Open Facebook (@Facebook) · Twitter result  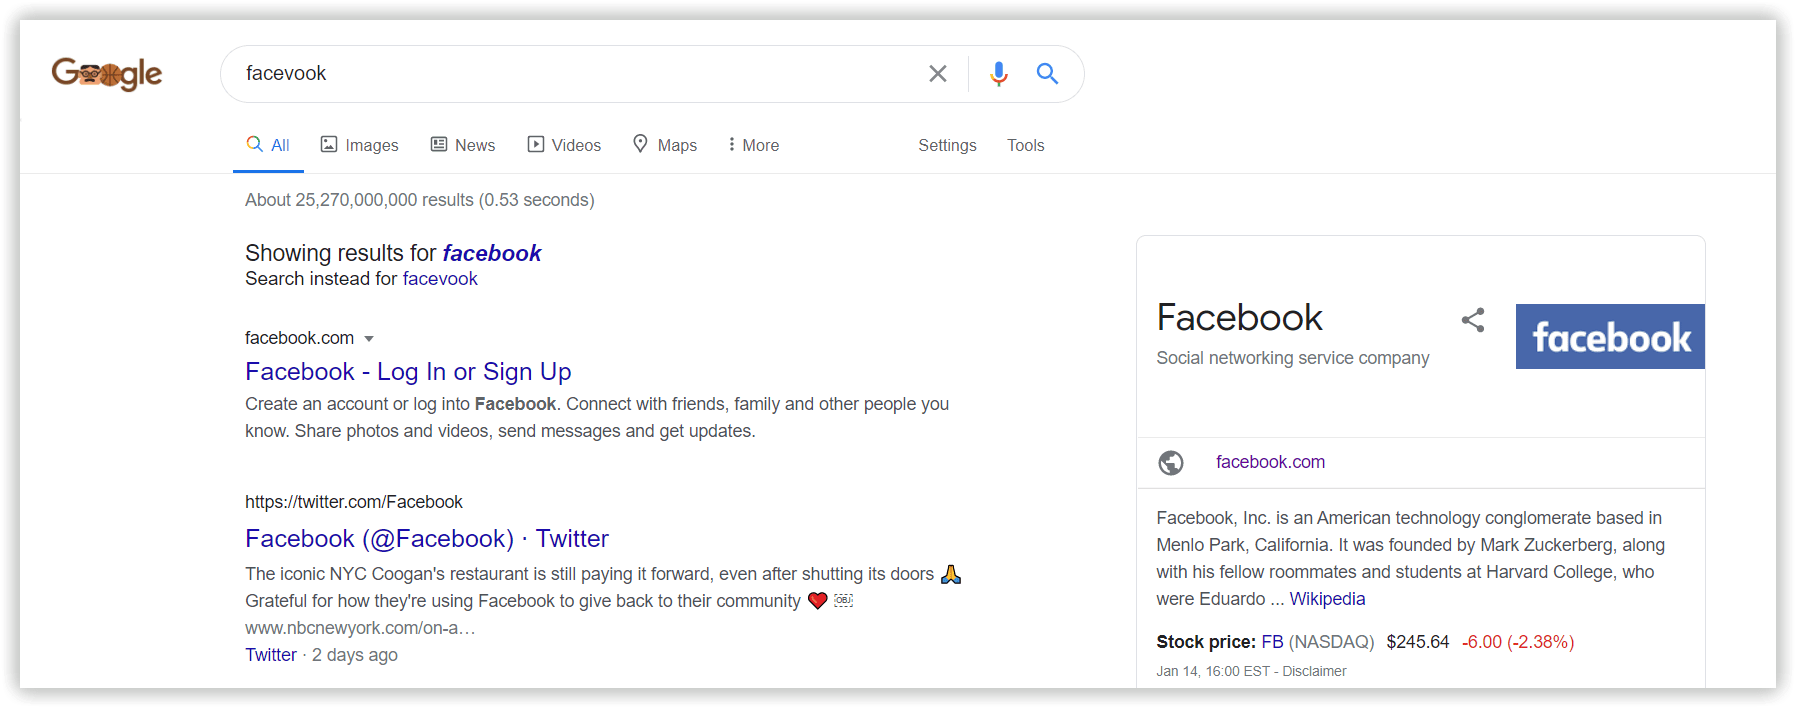427,539
